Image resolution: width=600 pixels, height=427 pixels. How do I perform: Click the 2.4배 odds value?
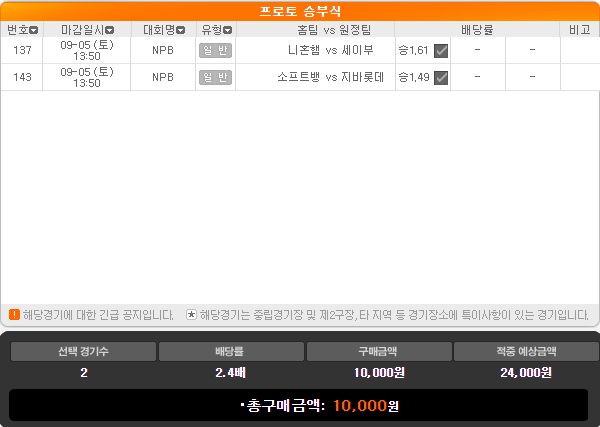click(x=230, y=372)
